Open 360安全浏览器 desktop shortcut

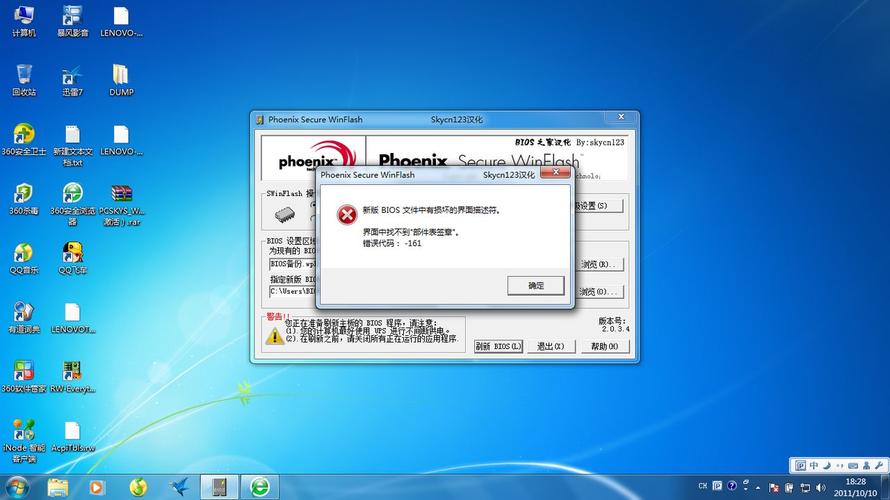[73, 204]
